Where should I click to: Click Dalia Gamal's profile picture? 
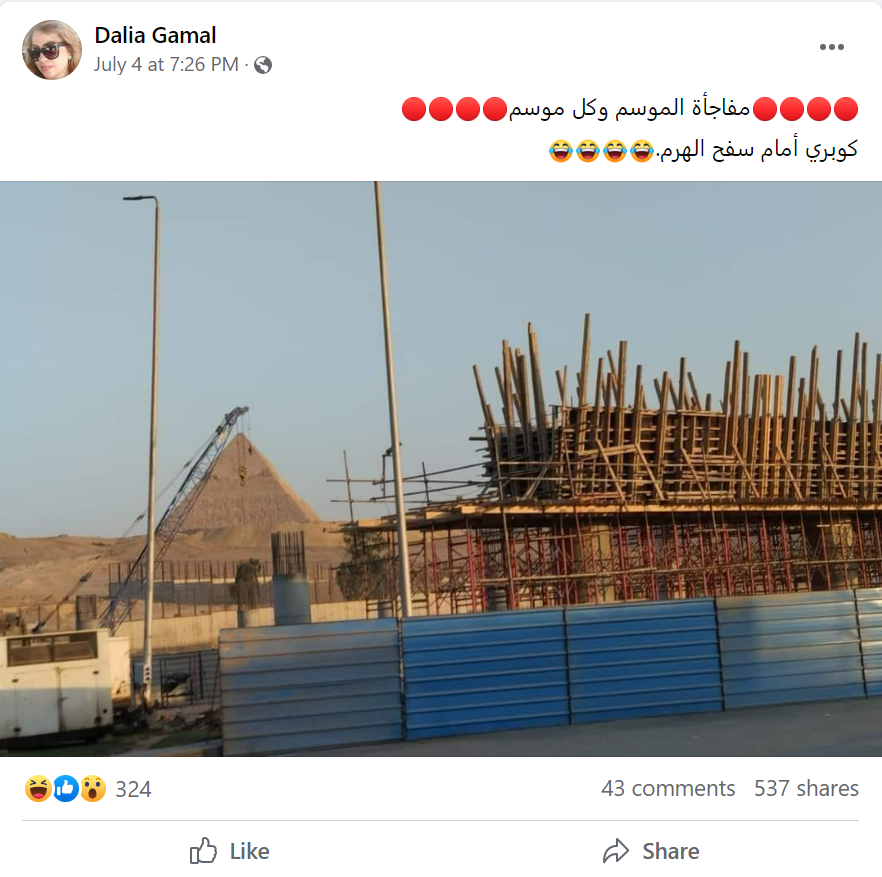click(x=52, y=50)
